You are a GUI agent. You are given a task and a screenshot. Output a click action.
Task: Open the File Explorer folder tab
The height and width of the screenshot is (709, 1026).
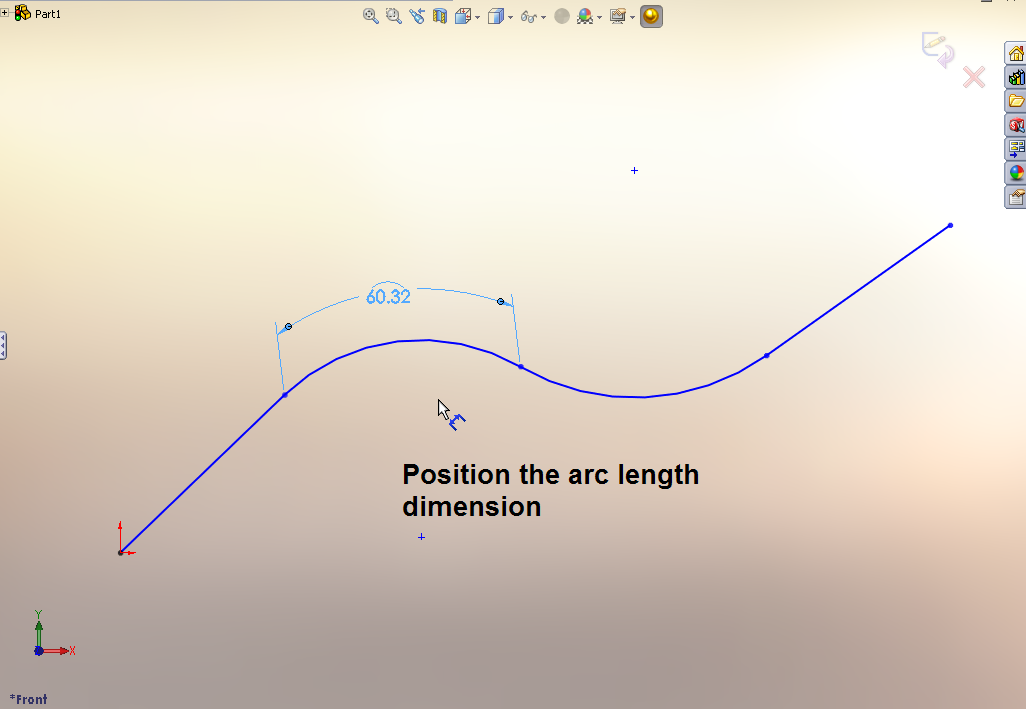(x=1016, y=101)
